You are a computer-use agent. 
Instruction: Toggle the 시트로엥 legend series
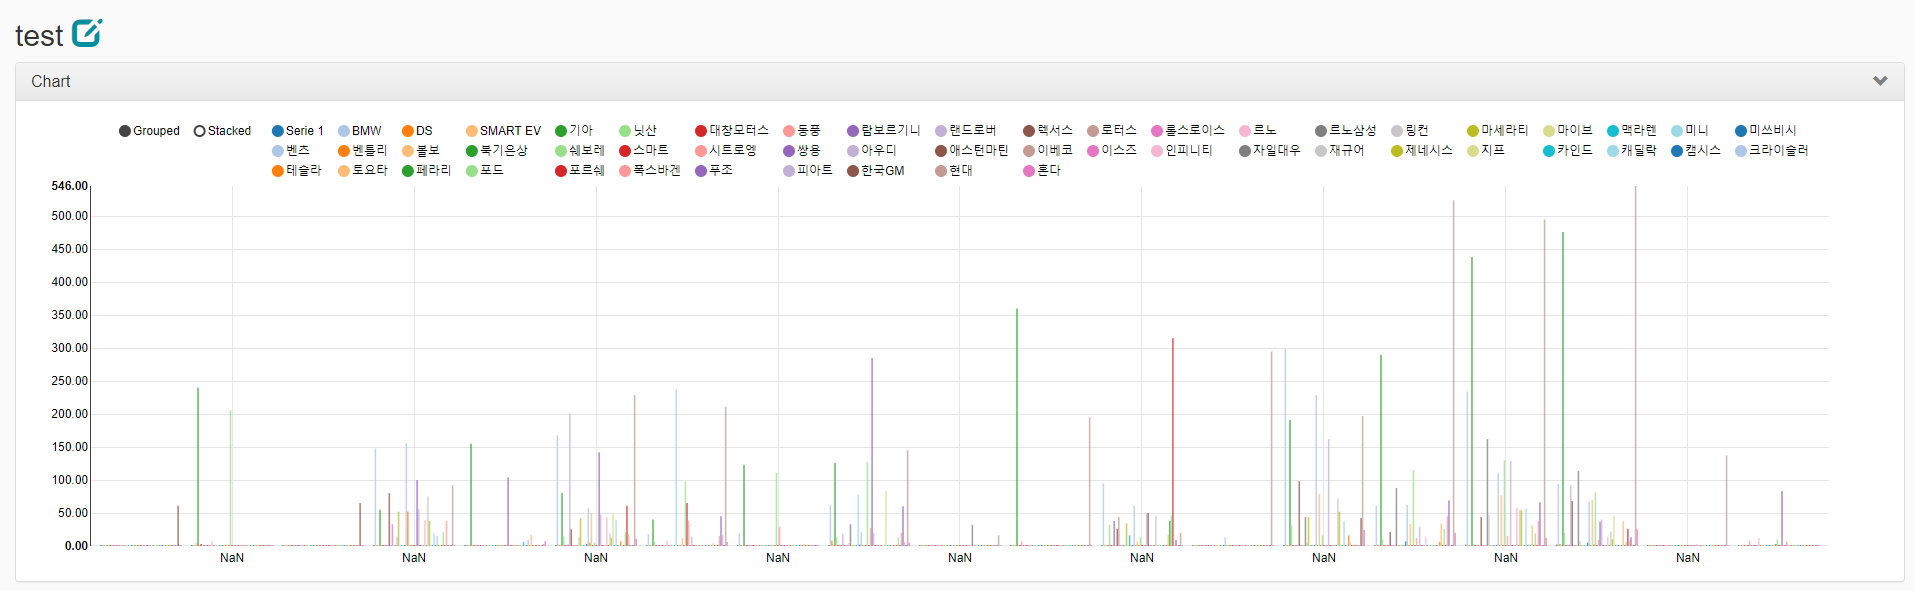[726, 151]
